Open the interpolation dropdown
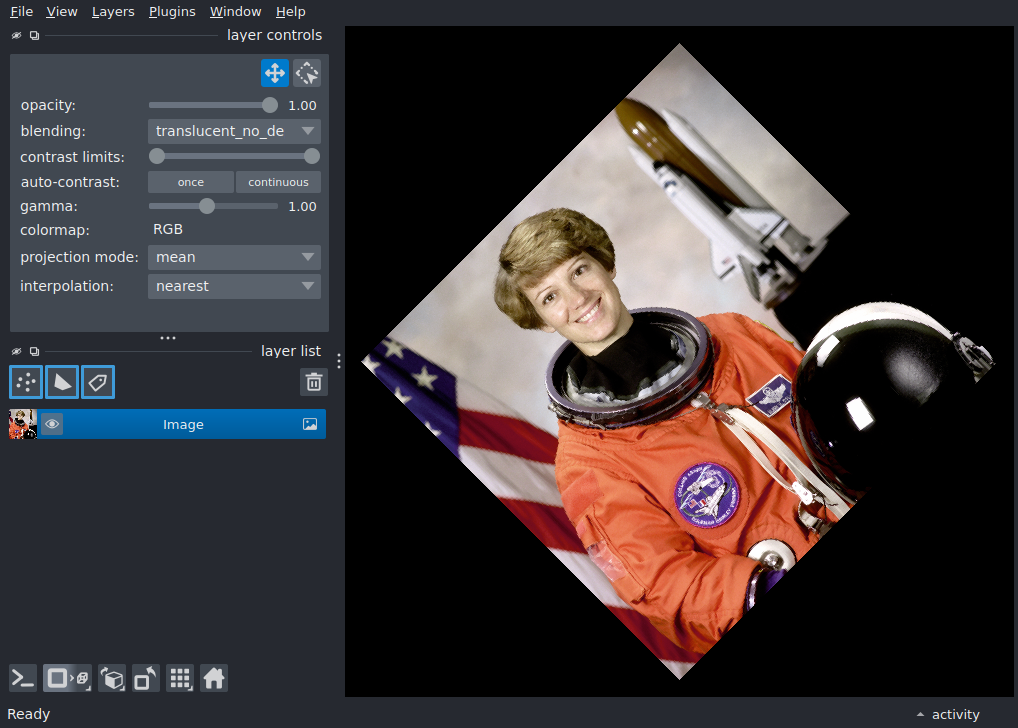Screen dimensions: 1018x728 234,286
